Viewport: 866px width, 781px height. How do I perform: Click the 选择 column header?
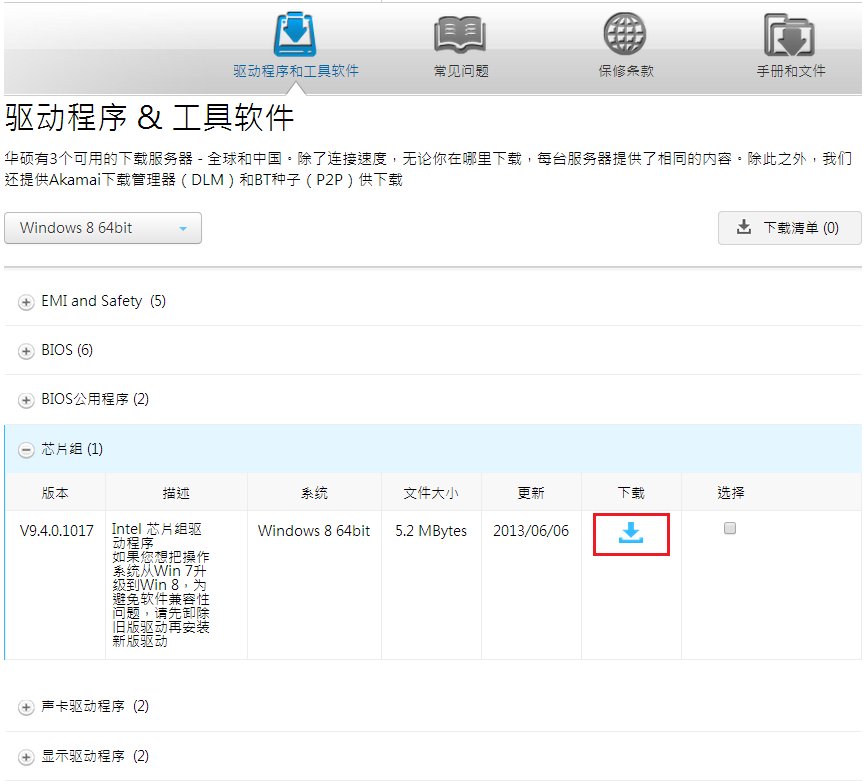pos(730,493)
